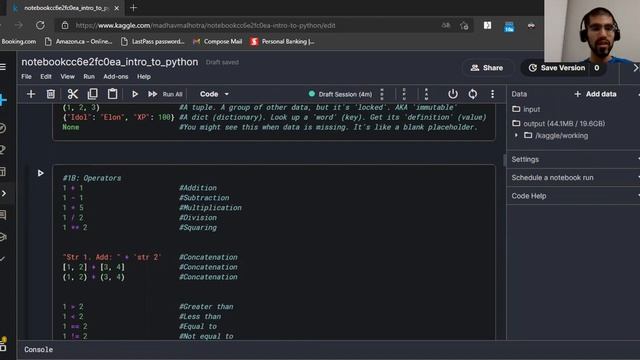Open the Code cell type dropdown
This screenshot has height=360, width=640.
click(214, 94)
